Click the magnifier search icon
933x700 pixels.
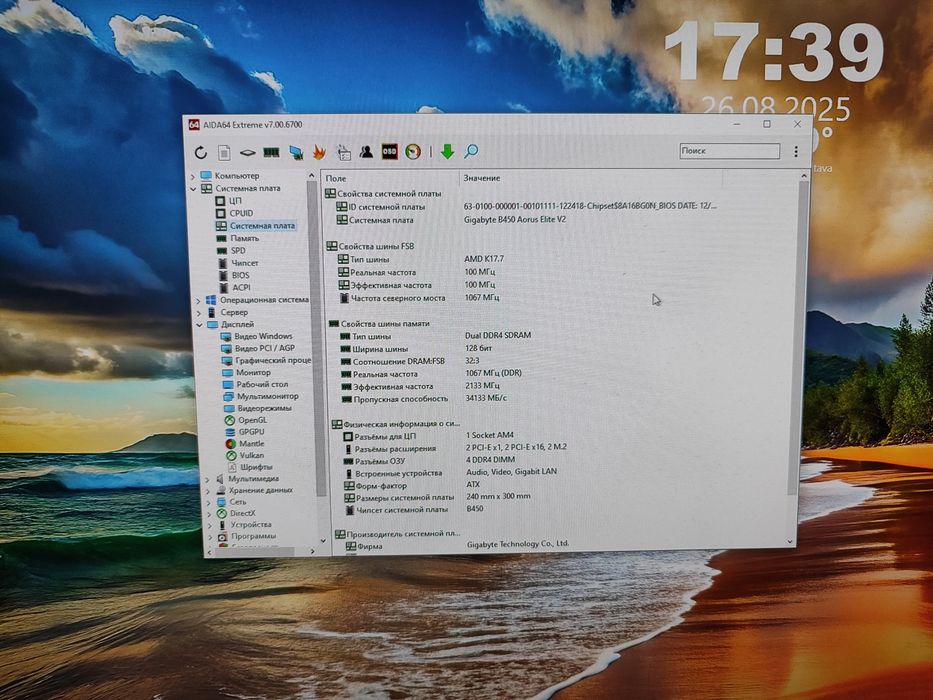(471, 151)
